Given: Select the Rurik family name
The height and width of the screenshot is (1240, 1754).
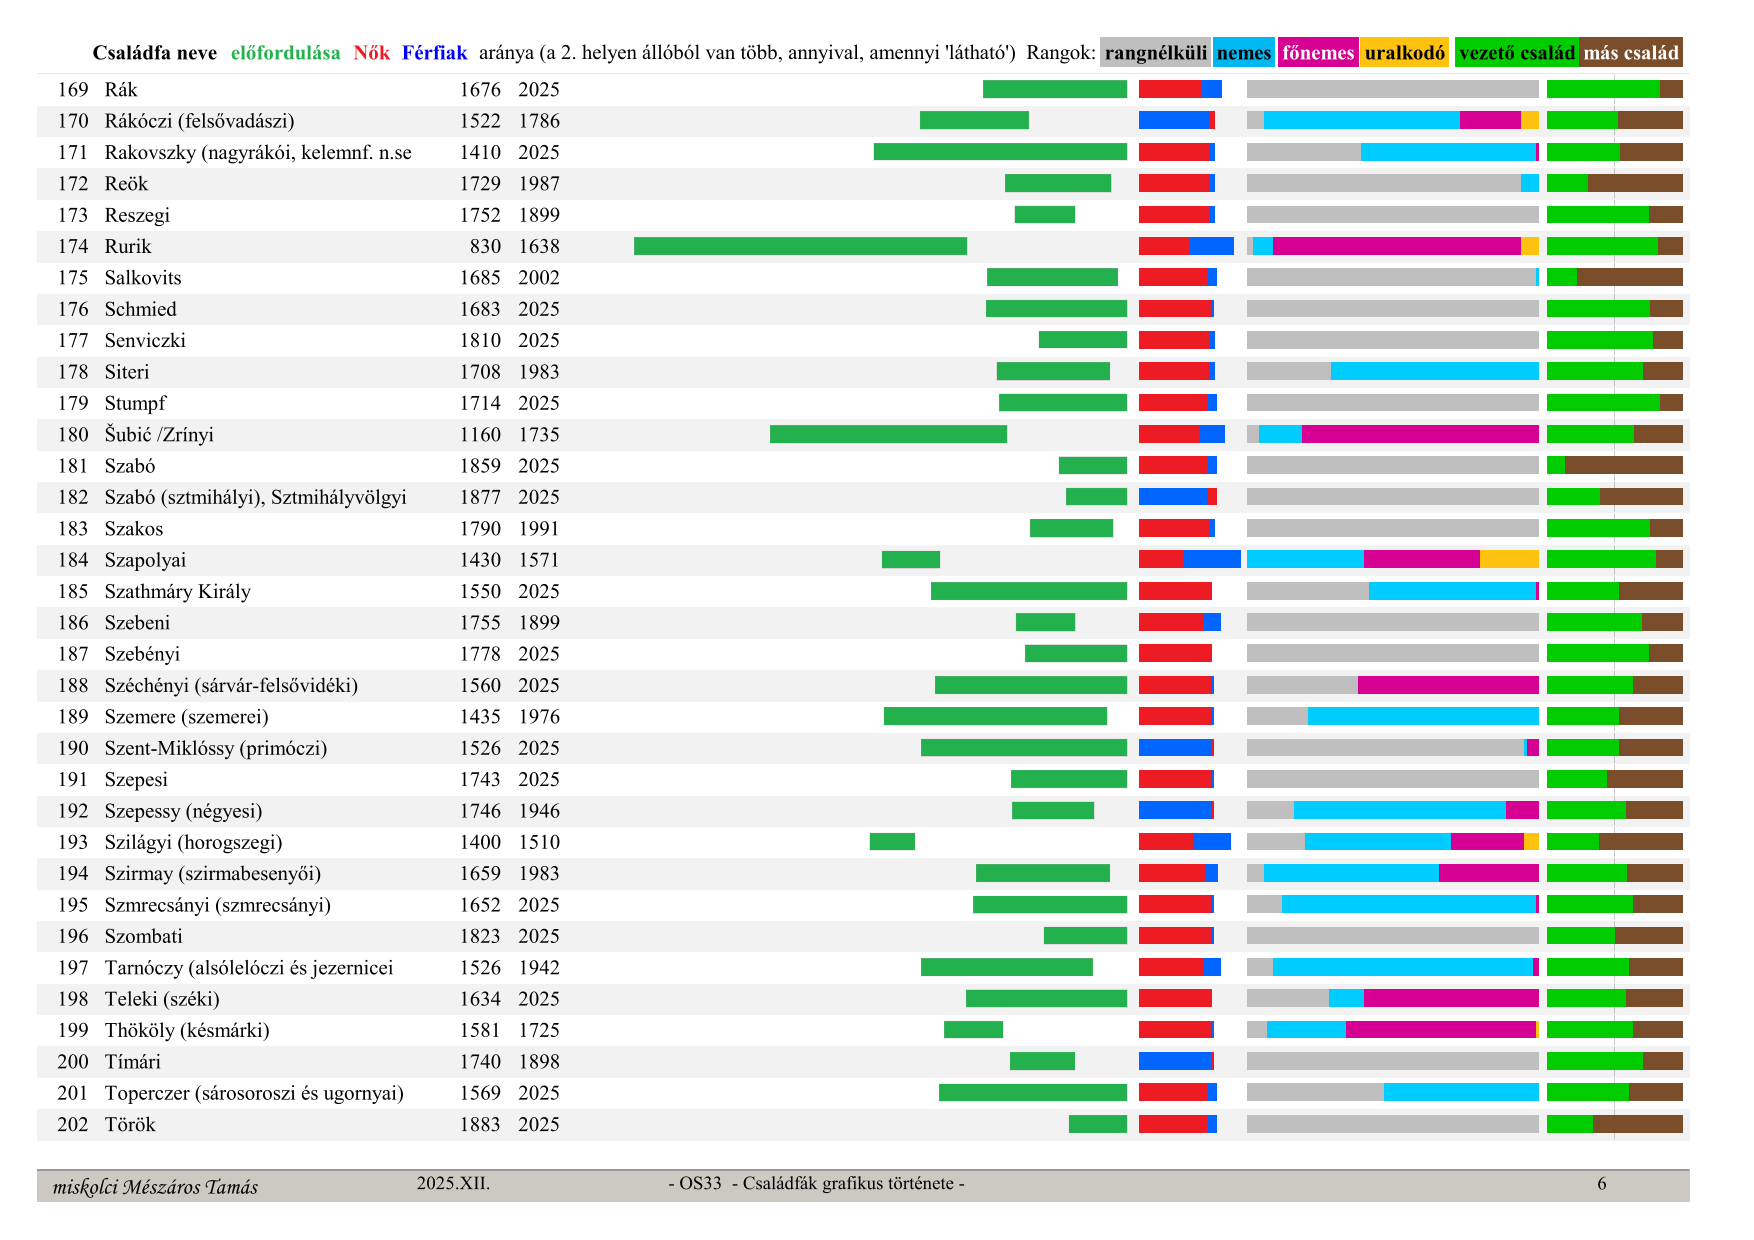Looking at the screenshot, I should (x=128, y=247).
